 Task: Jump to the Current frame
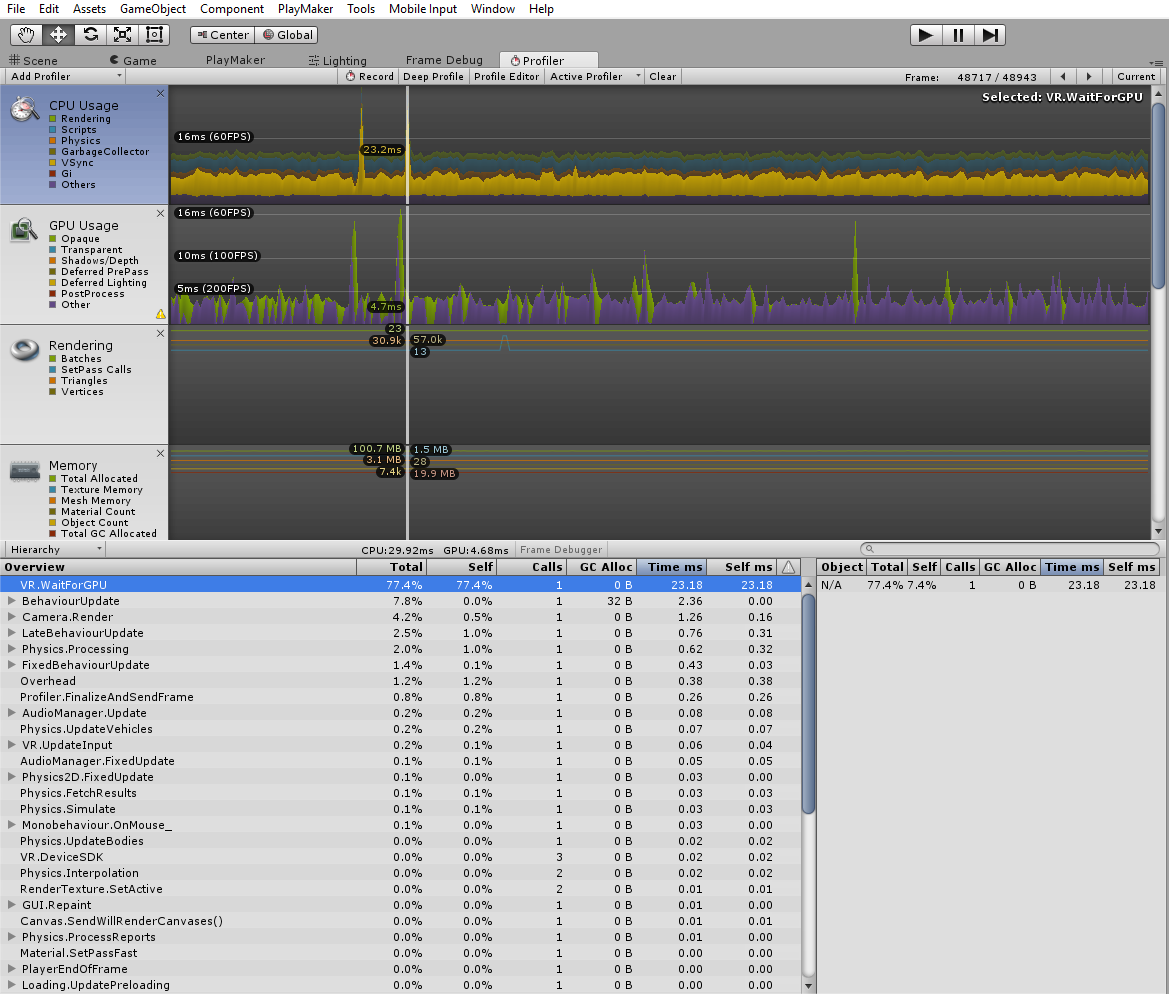coord(1136,75)
